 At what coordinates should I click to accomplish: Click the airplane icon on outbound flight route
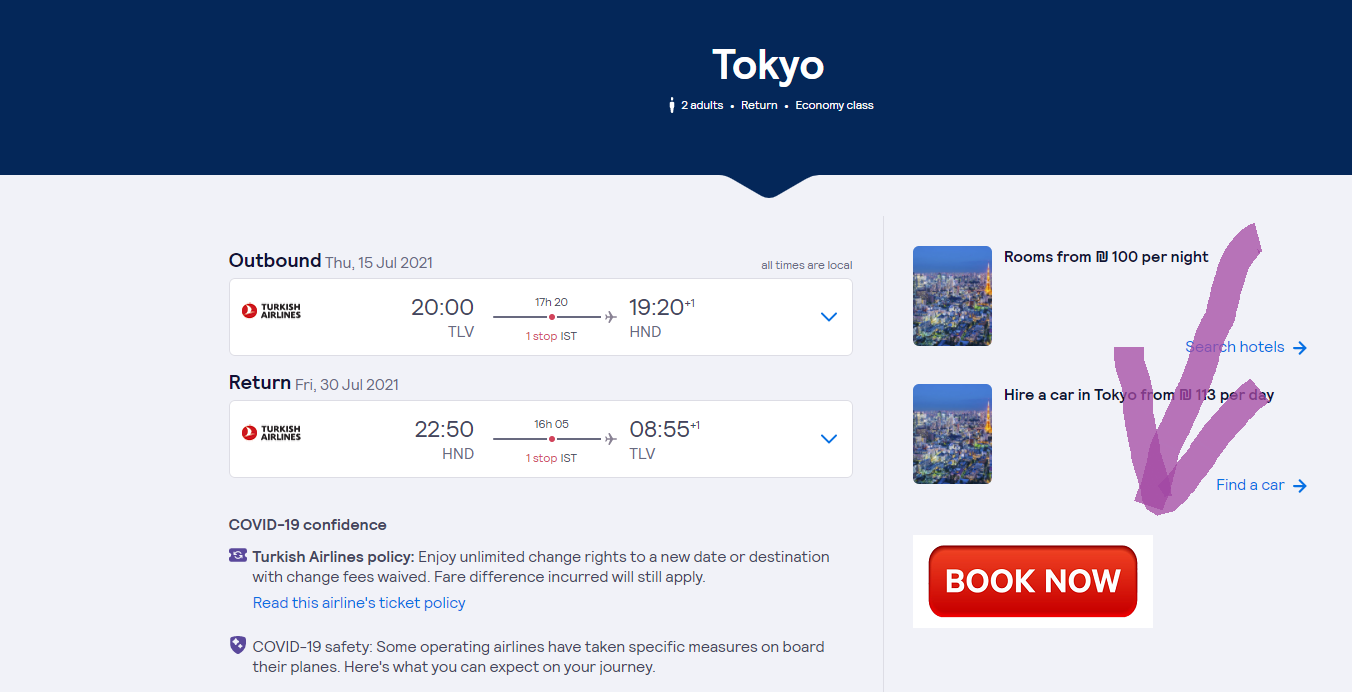tap(610, 317)
